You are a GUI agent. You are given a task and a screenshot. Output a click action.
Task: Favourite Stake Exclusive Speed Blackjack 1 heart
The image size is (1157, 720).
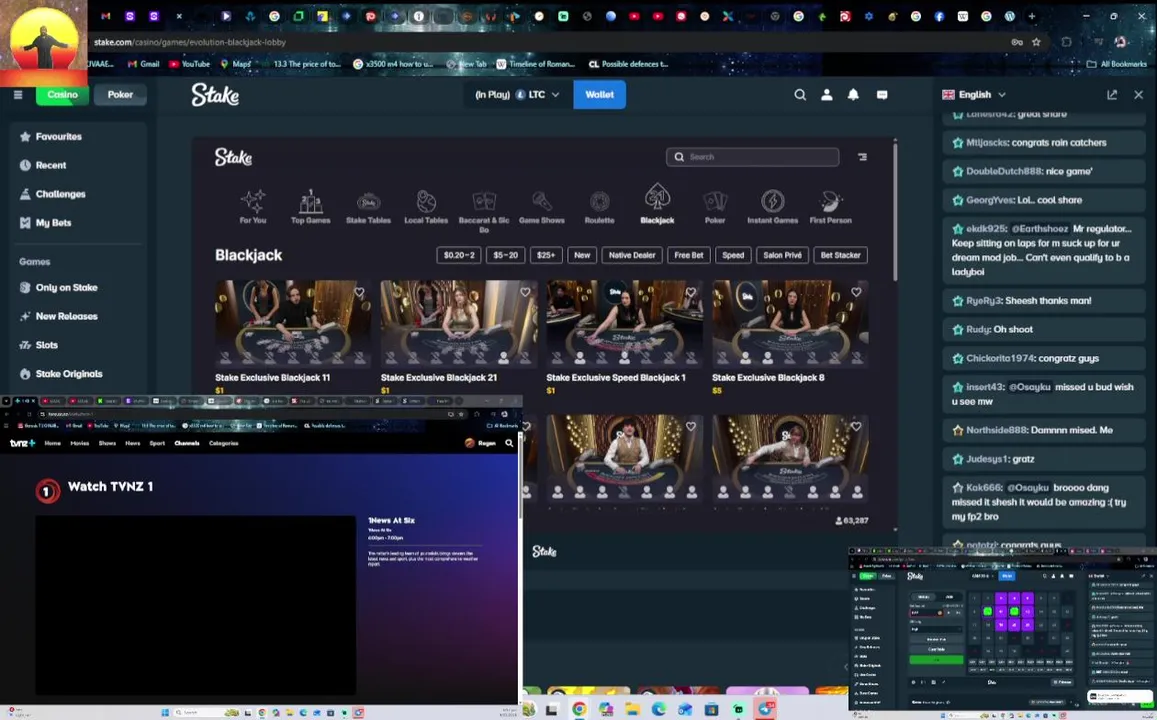[x=691, y=292]
